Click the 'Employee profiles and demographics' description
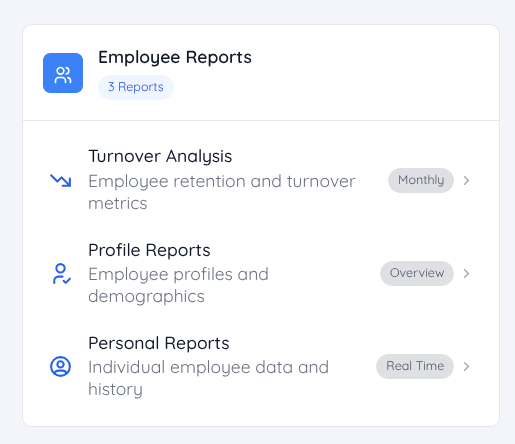The image size is (515, 444). point(178,285)
